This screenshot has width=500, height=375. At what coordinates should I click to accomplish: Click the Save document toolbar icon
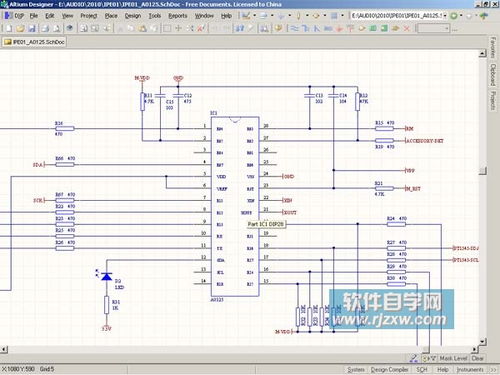pyautogui.click(x=32, y=28)
